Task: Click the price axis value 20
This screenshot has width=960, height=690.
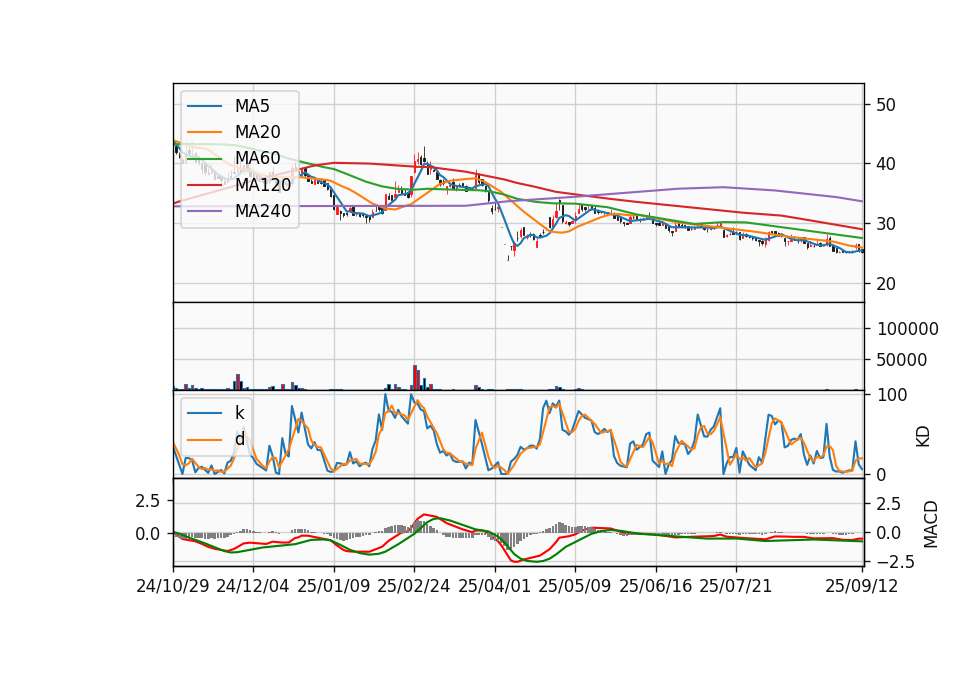Action: point(885,284)
